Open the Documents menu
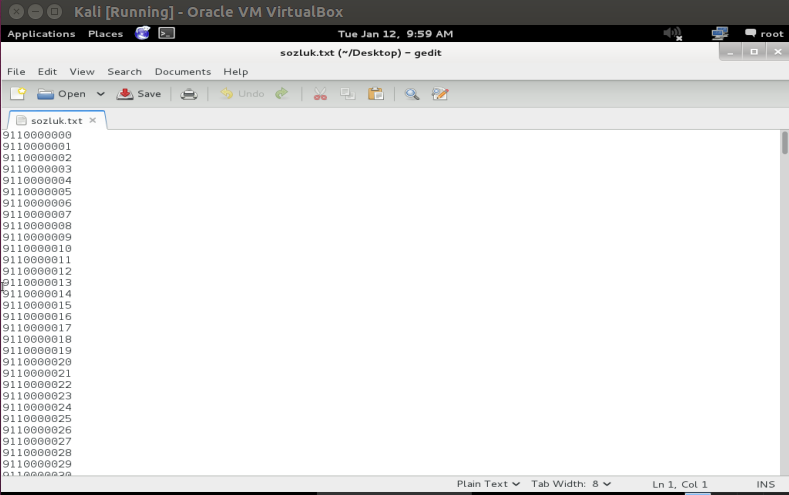The image size is (789, 495). [183, 71]
